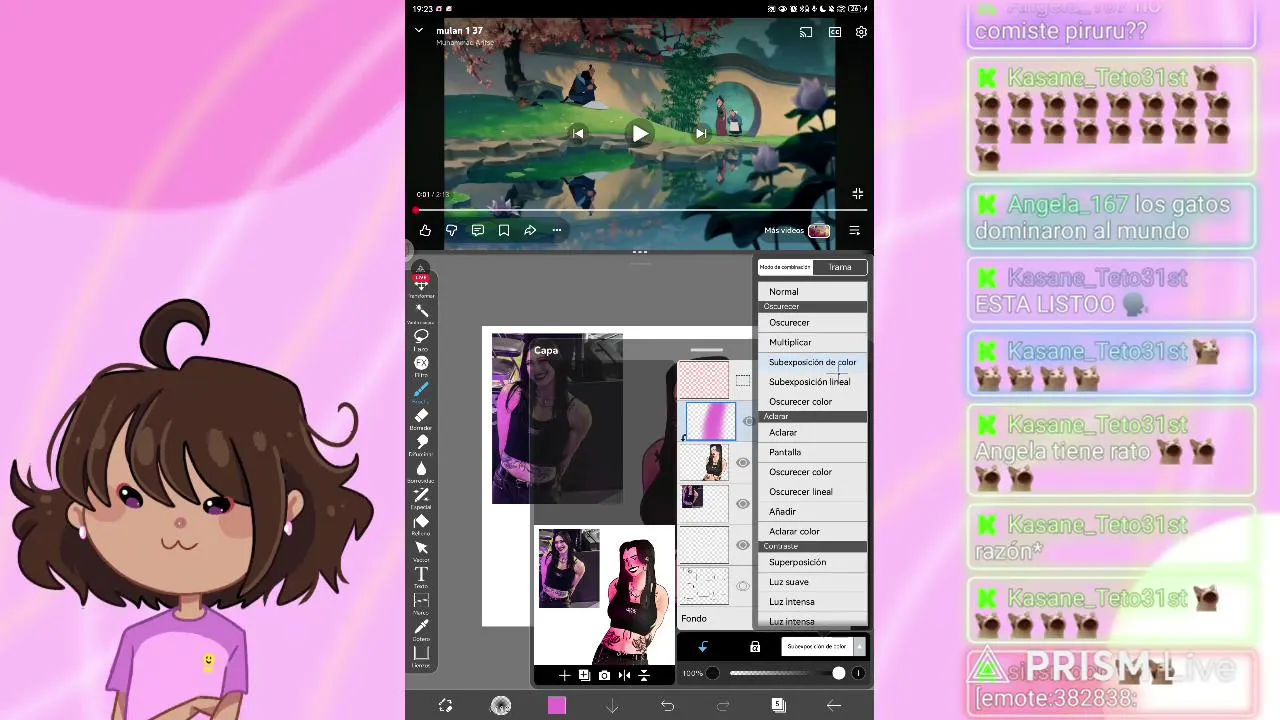
Task: Choose Subexposición lineal blend mode
Action: coord(812,382)
